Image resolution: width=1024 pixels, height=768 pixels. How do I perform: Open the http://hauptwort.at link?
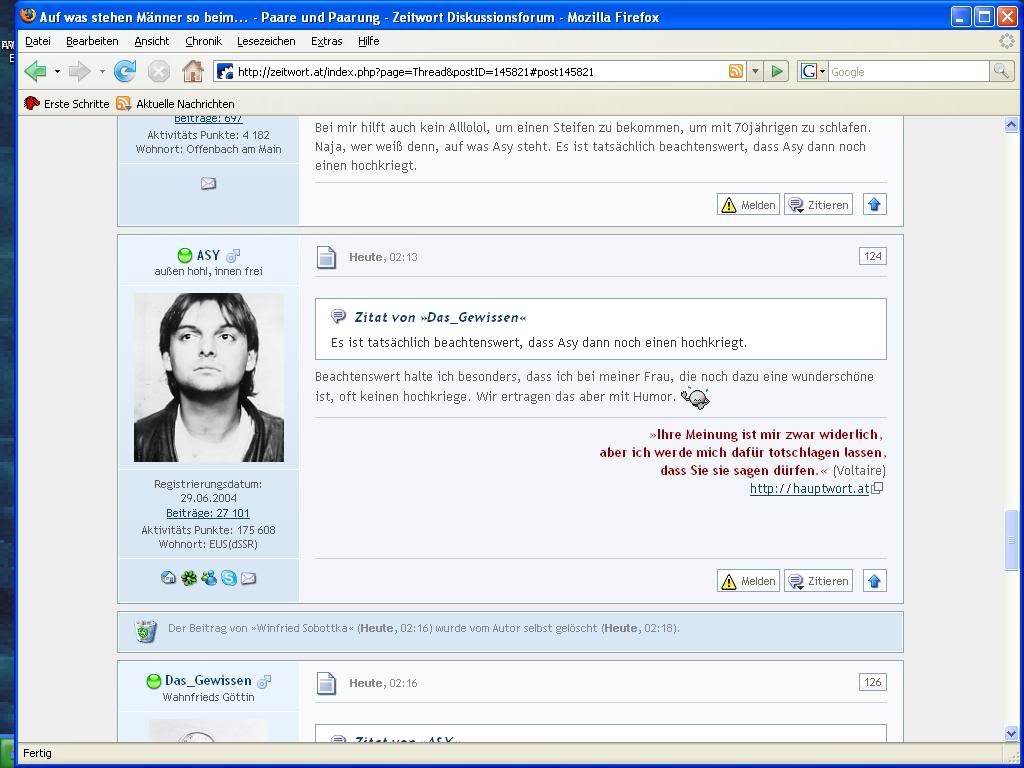coord(809,488)
